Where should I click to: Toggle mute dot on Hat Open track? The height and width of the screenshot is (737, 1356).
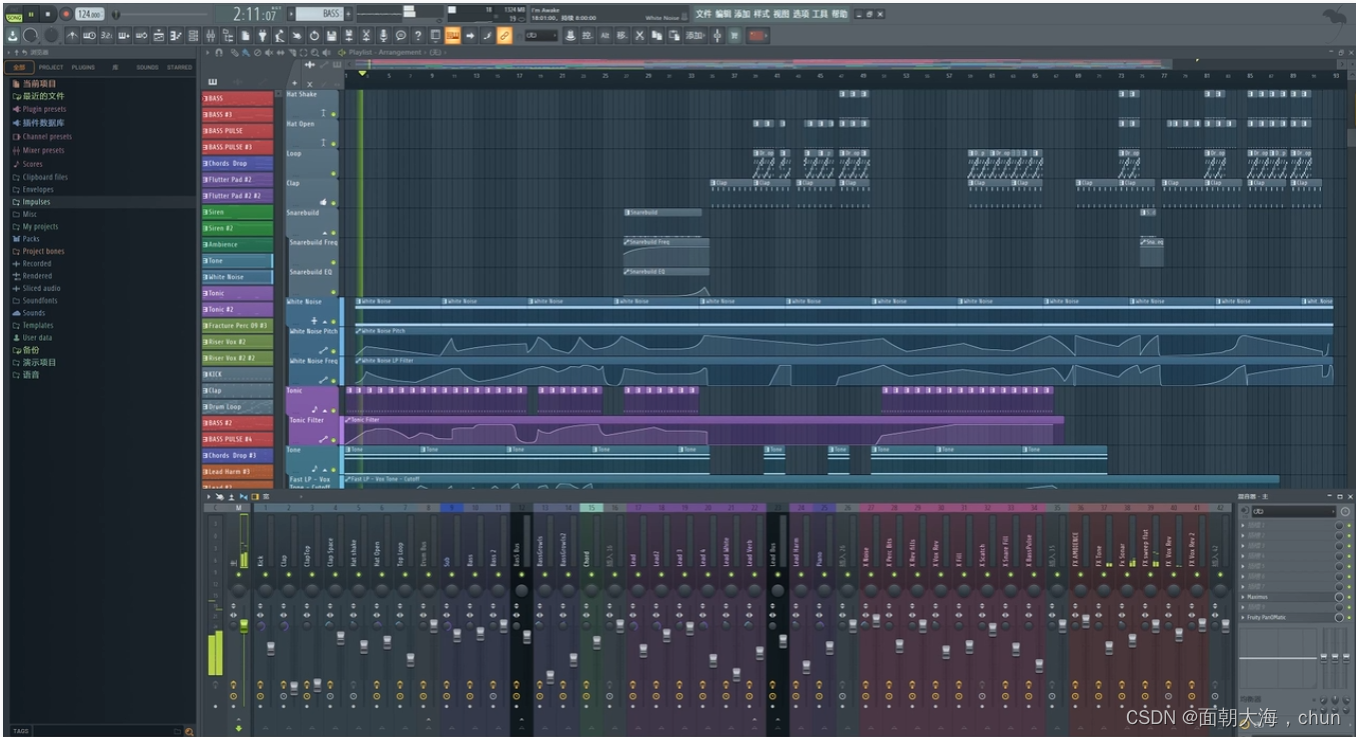[334, 145]
